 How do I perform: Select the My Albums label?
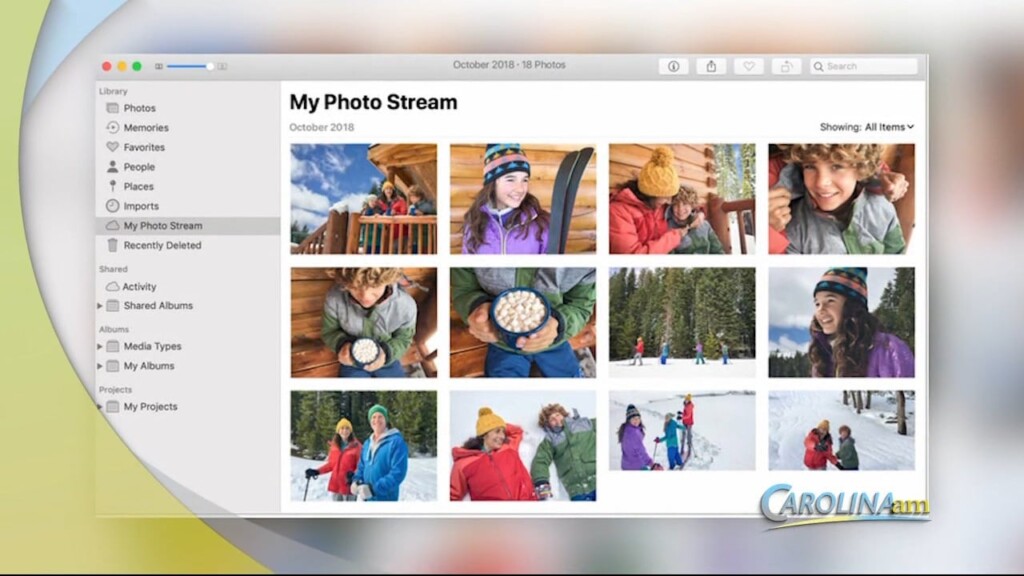coord(149,366)
